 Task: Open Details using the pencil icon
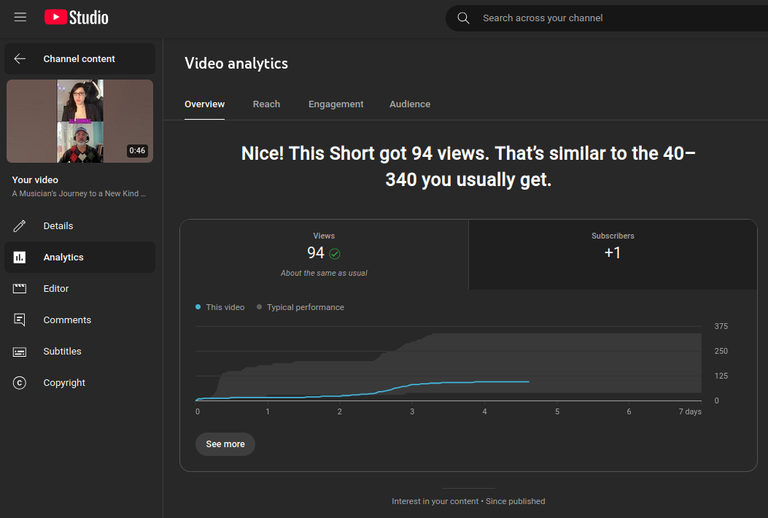pyautogui.click(x=20, y=226)
